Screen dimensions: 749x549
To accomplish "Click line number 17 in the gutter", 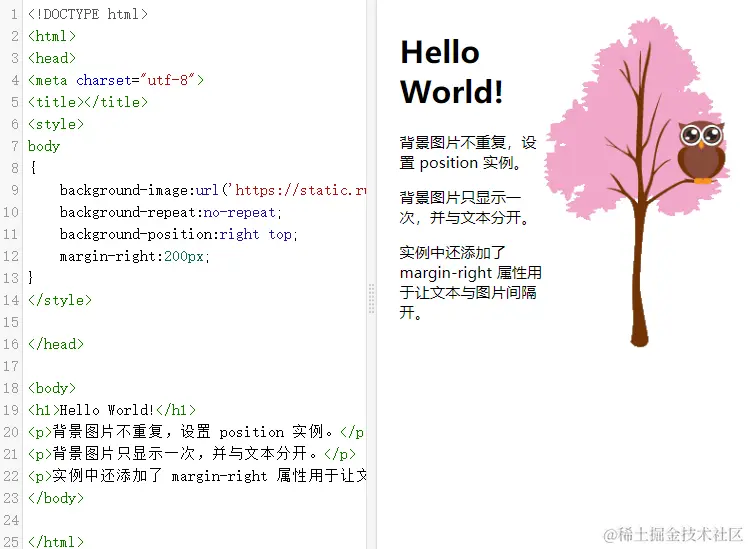I will 11,366.
